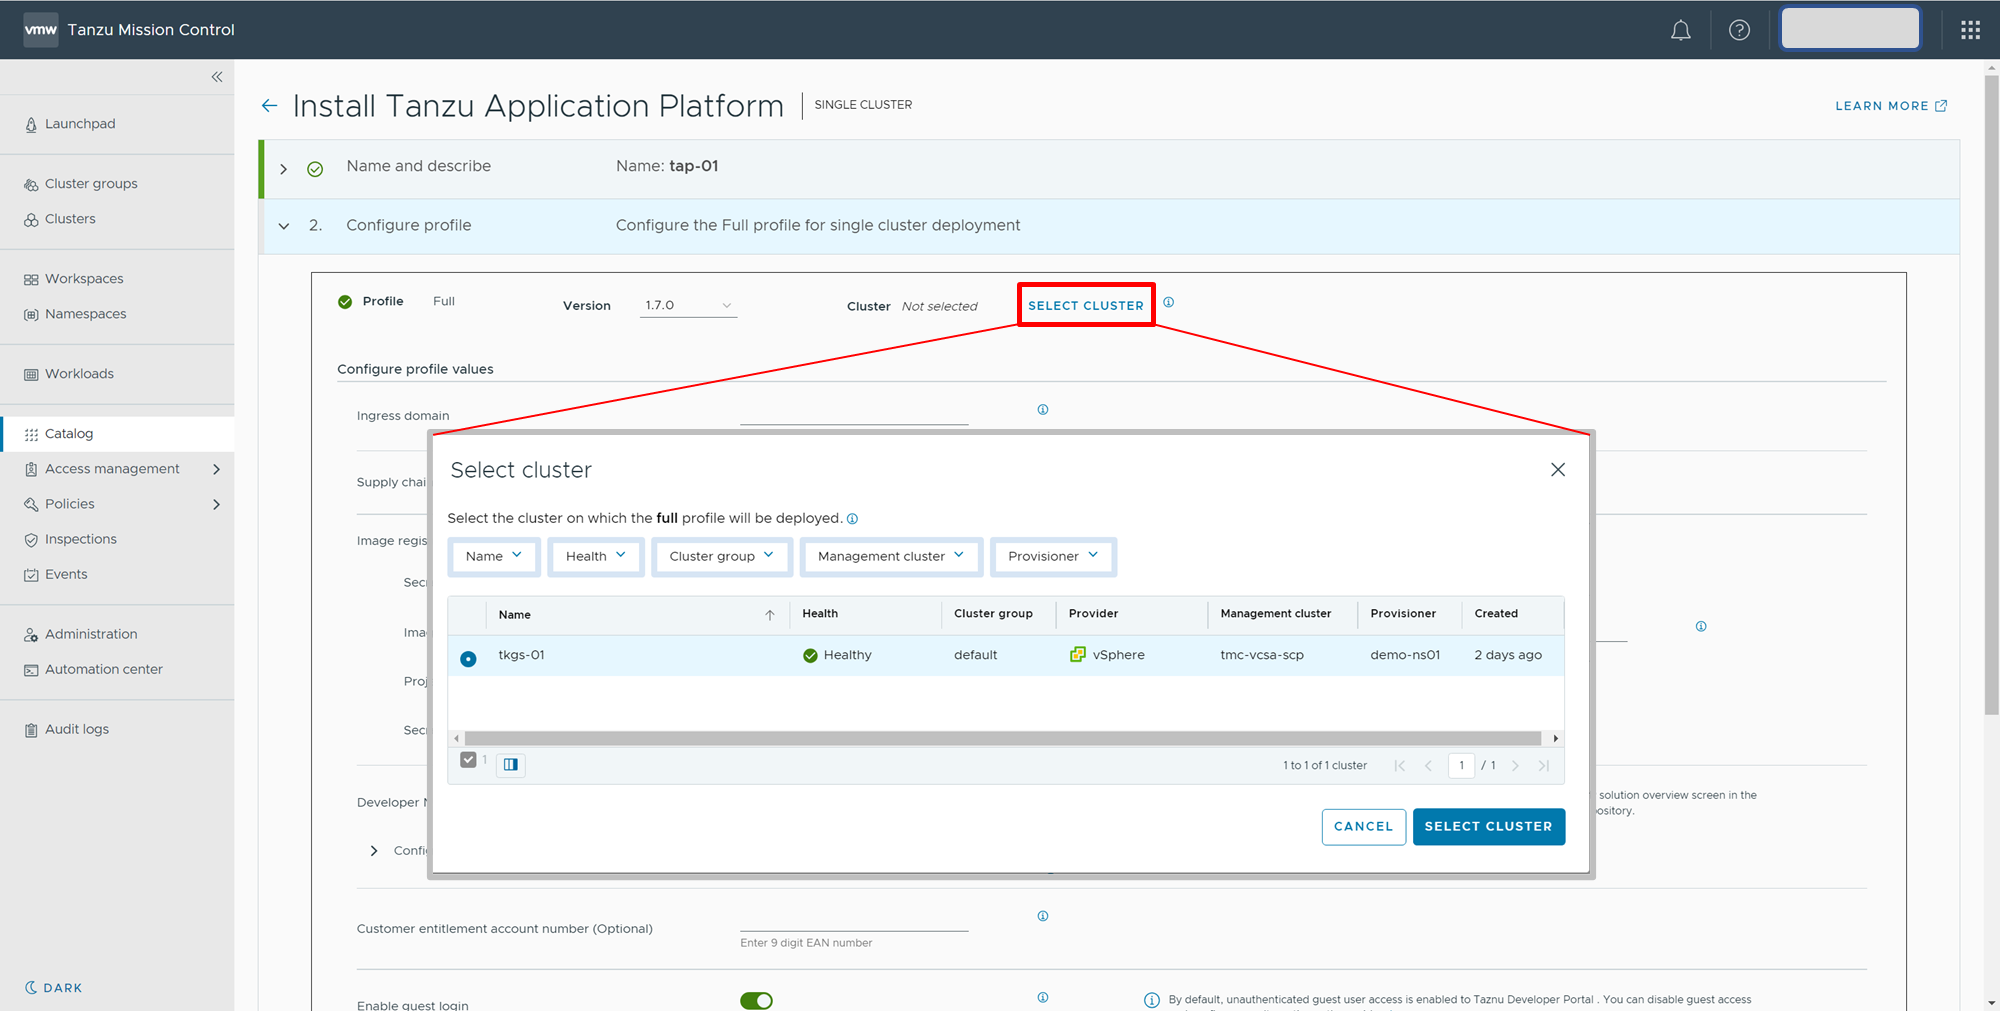Open the Management cluster filter dropdown

890,557
